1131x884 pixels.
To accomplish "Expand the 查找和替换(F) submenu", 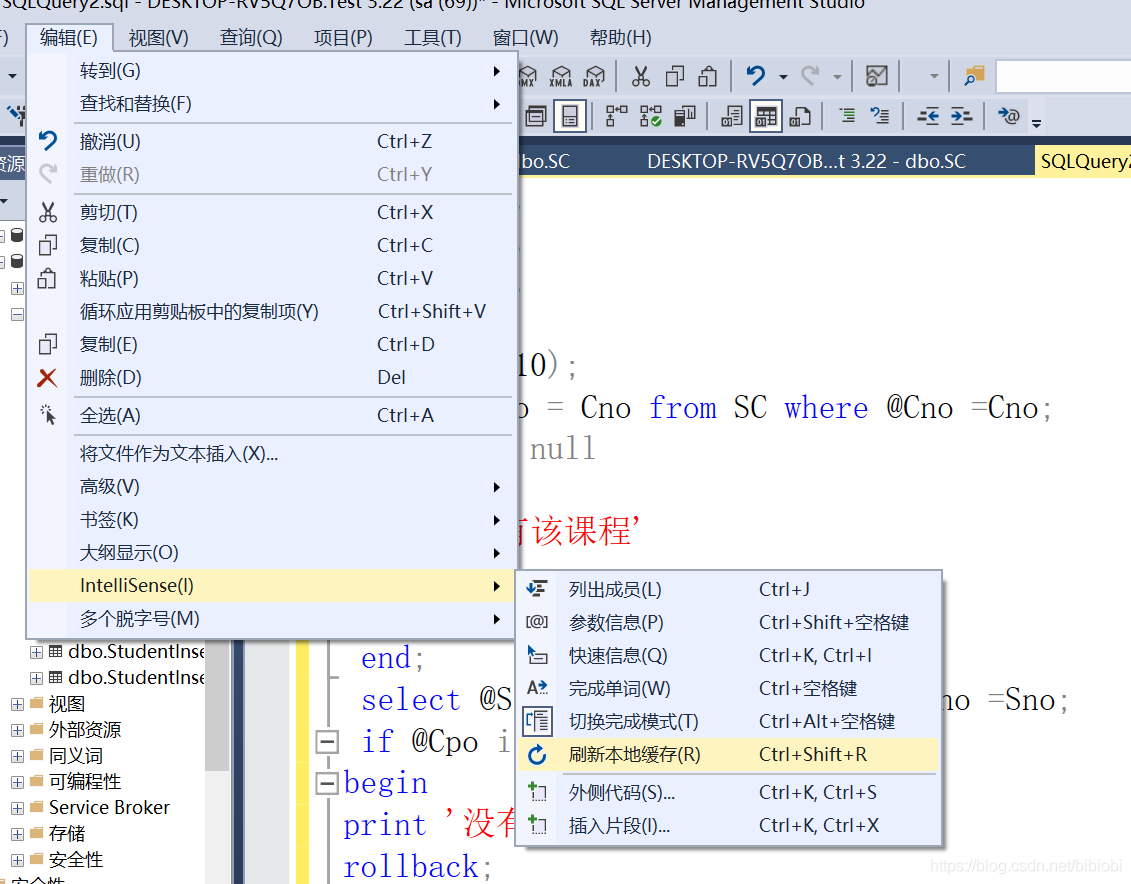I will tap(271, 104).
